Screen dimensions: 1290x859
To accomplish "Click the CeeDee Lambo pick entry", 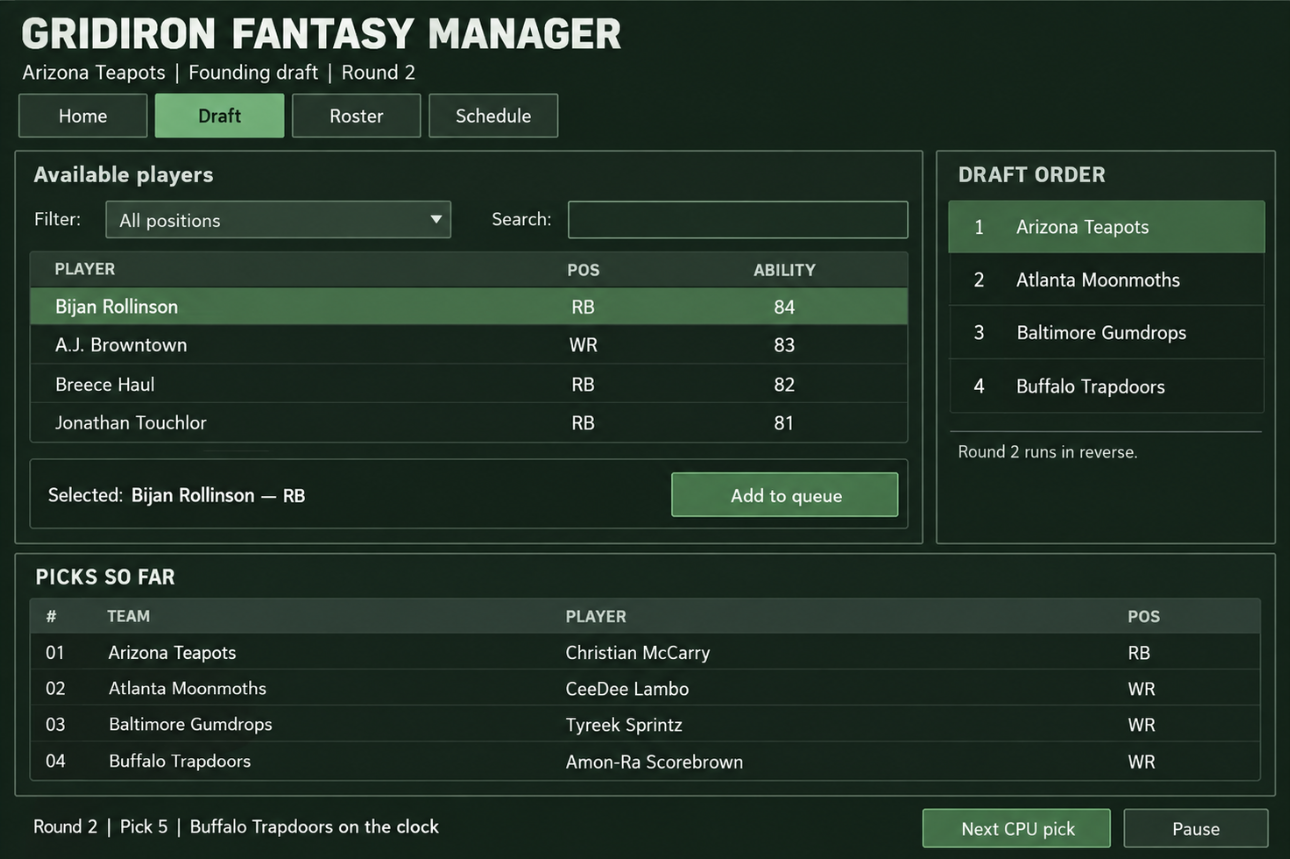I will pos(645,688).
